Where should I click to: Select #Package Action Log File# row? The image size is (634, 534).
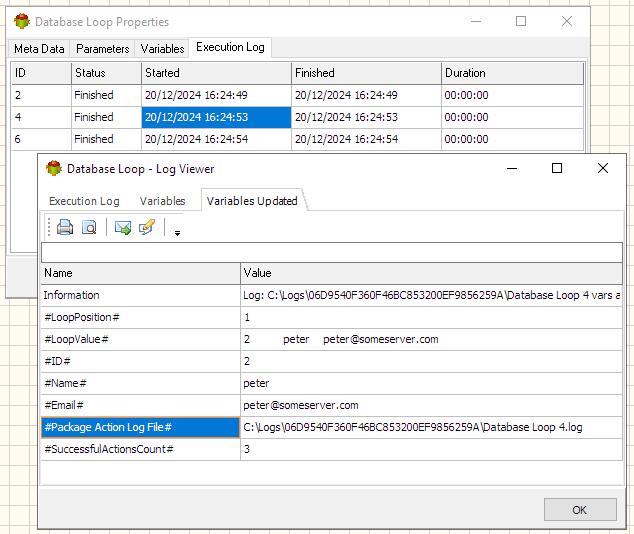tap(332, 427)
